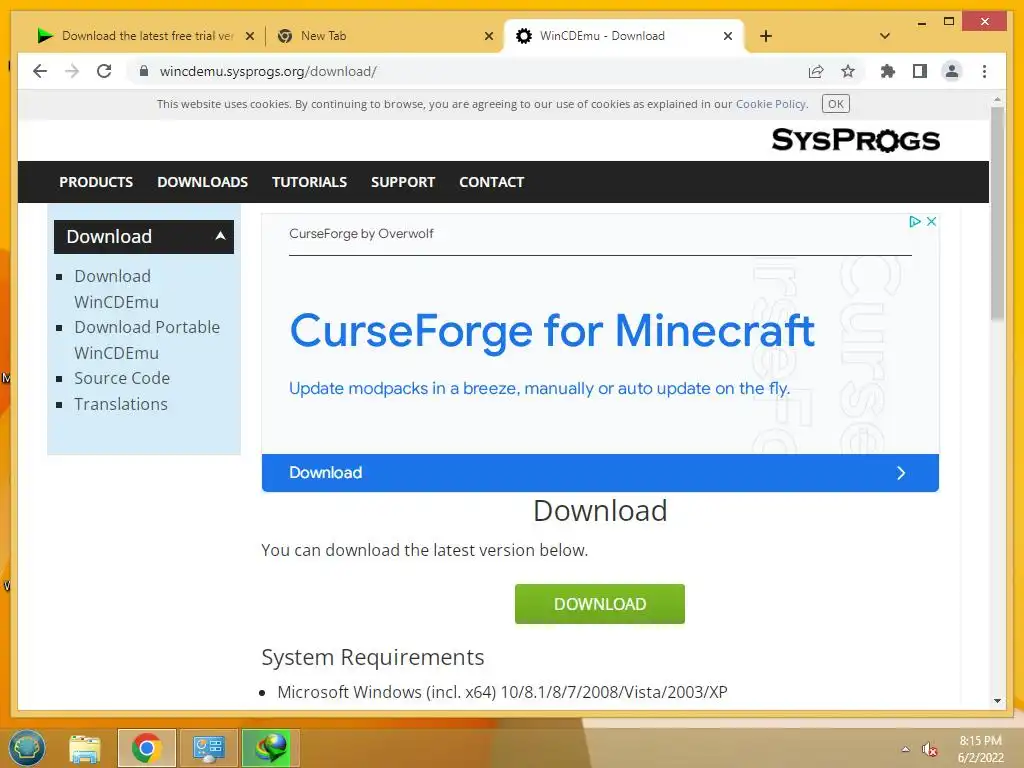Viewport: 1024px width, 768px height.
Task: Click the AdChoices triangle icon
Action: point(915,221)
